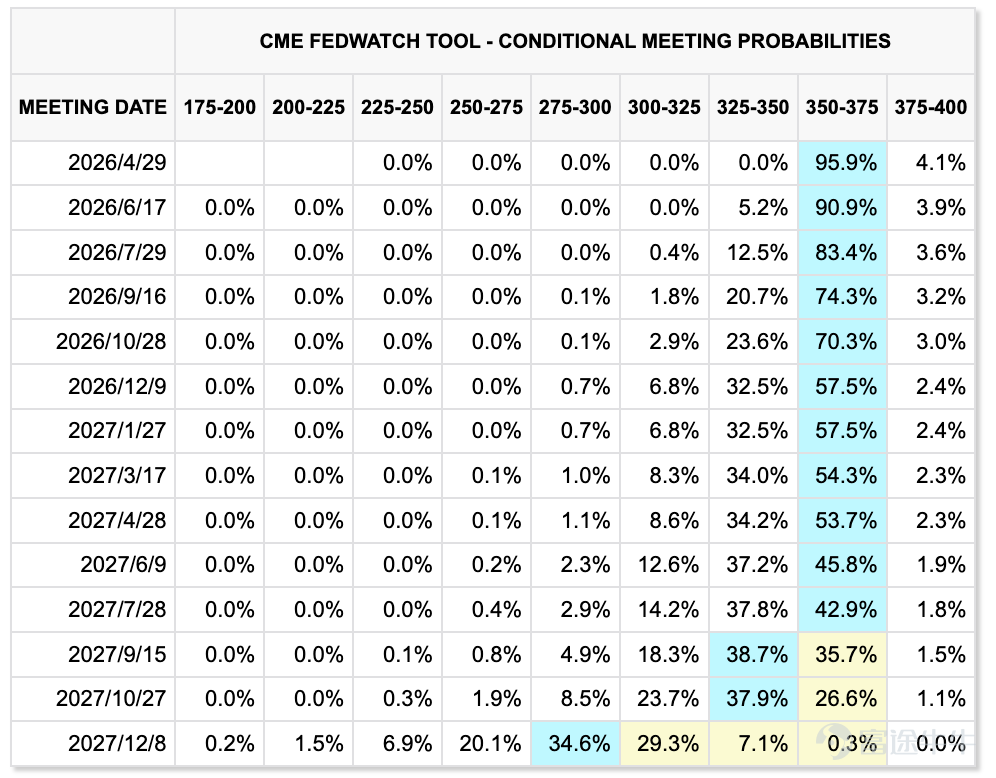
Task: Select the 225-250 column header
Action: click(x=397, y=107)
